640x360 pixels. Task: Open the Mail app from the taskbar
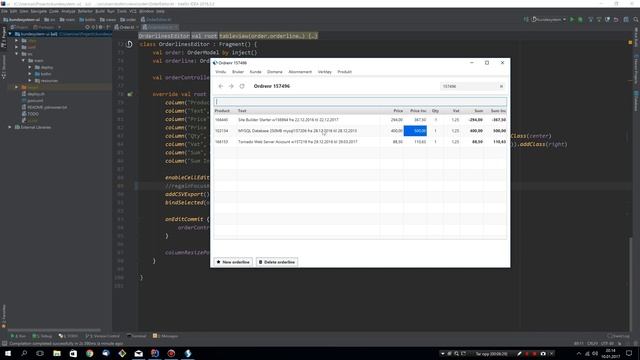pyautogui.click(x=138, y=353)
